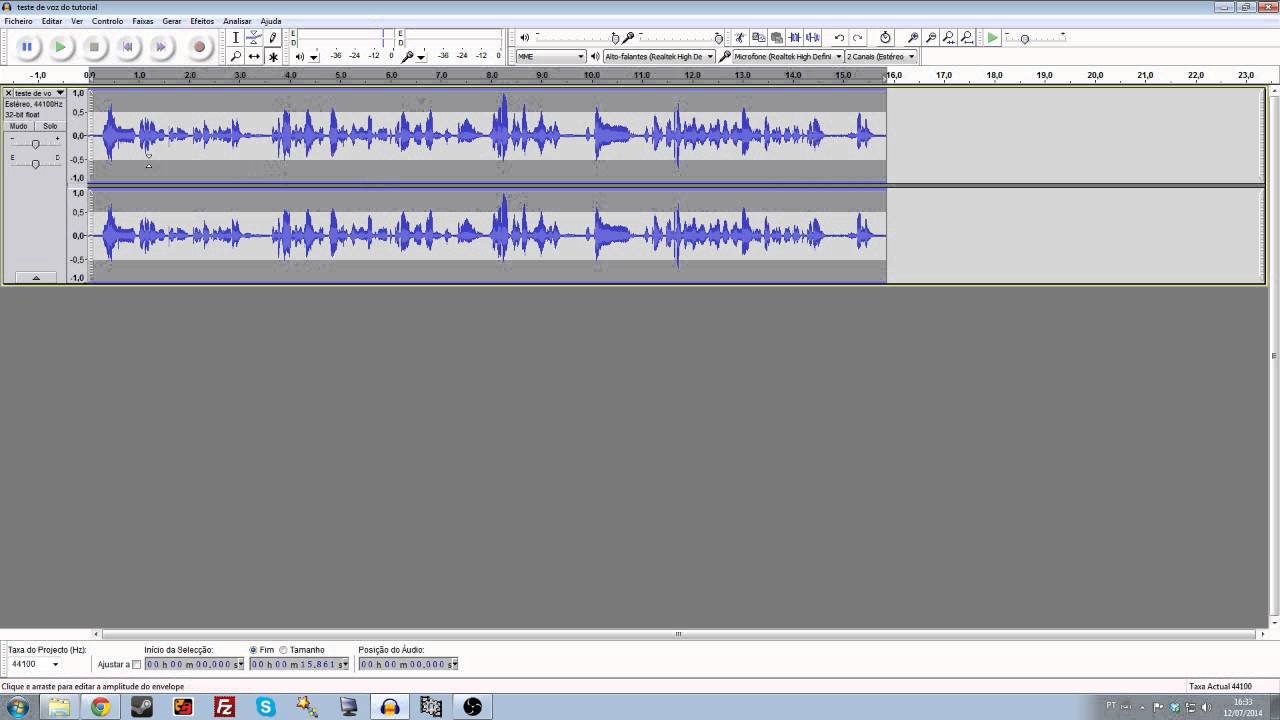Open input meter microphone dropdown
This screenshot has width=1280, height=720.
click(421, 57)
